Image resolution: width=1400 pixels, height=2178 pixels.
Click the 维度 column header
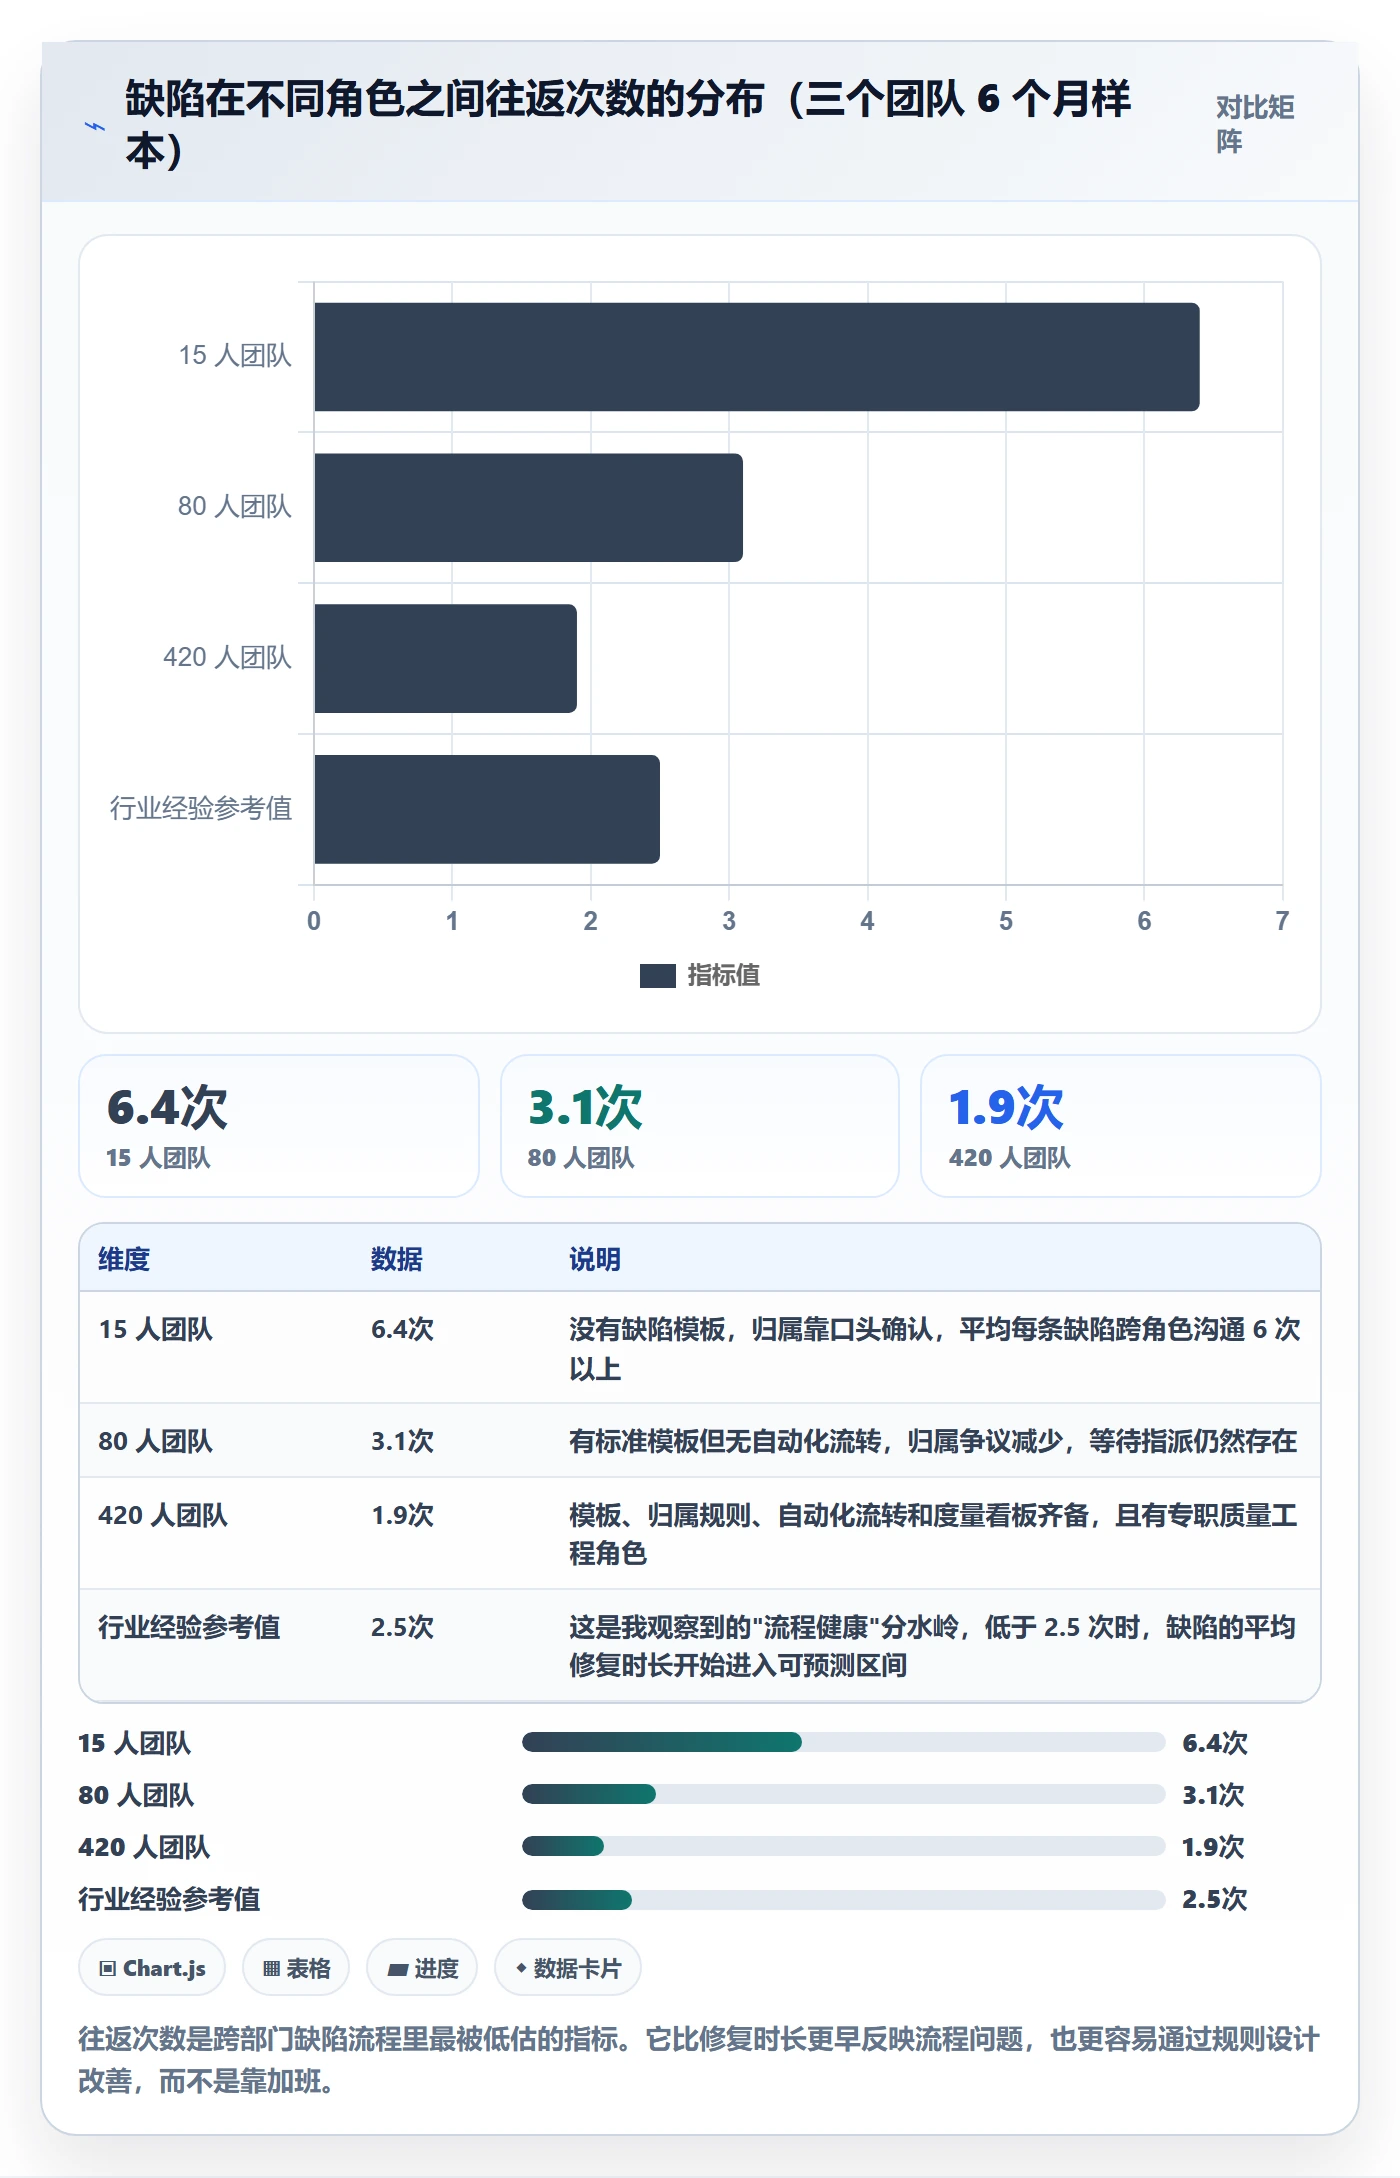pos(124,1259)
